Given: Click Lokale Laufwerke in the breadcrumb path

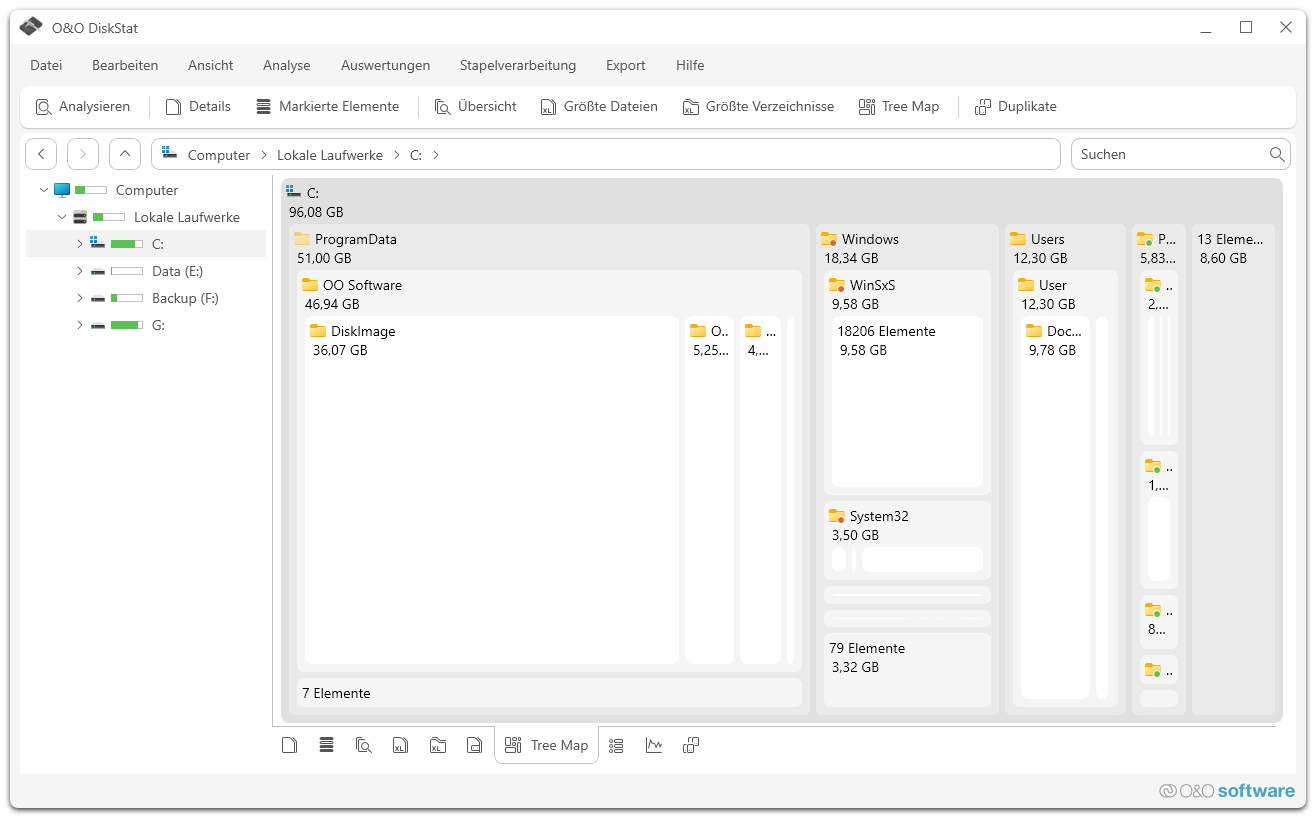Looking at the screenshot, I should point(330,155).
